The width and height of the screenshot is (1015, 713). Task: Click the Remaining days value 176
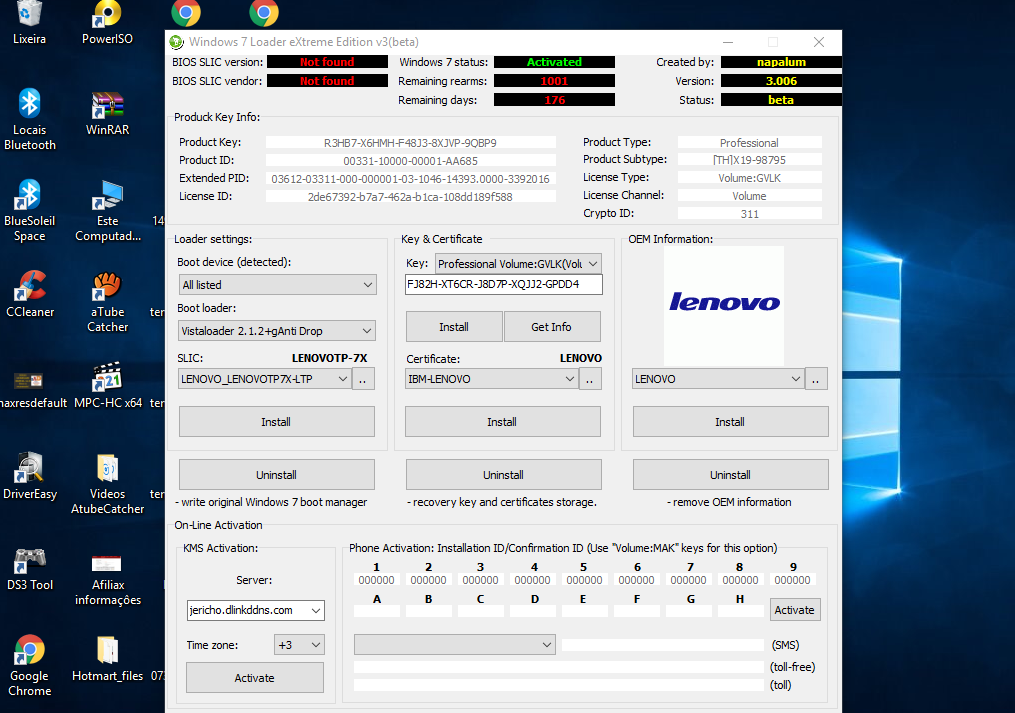(x=554, y=100)
